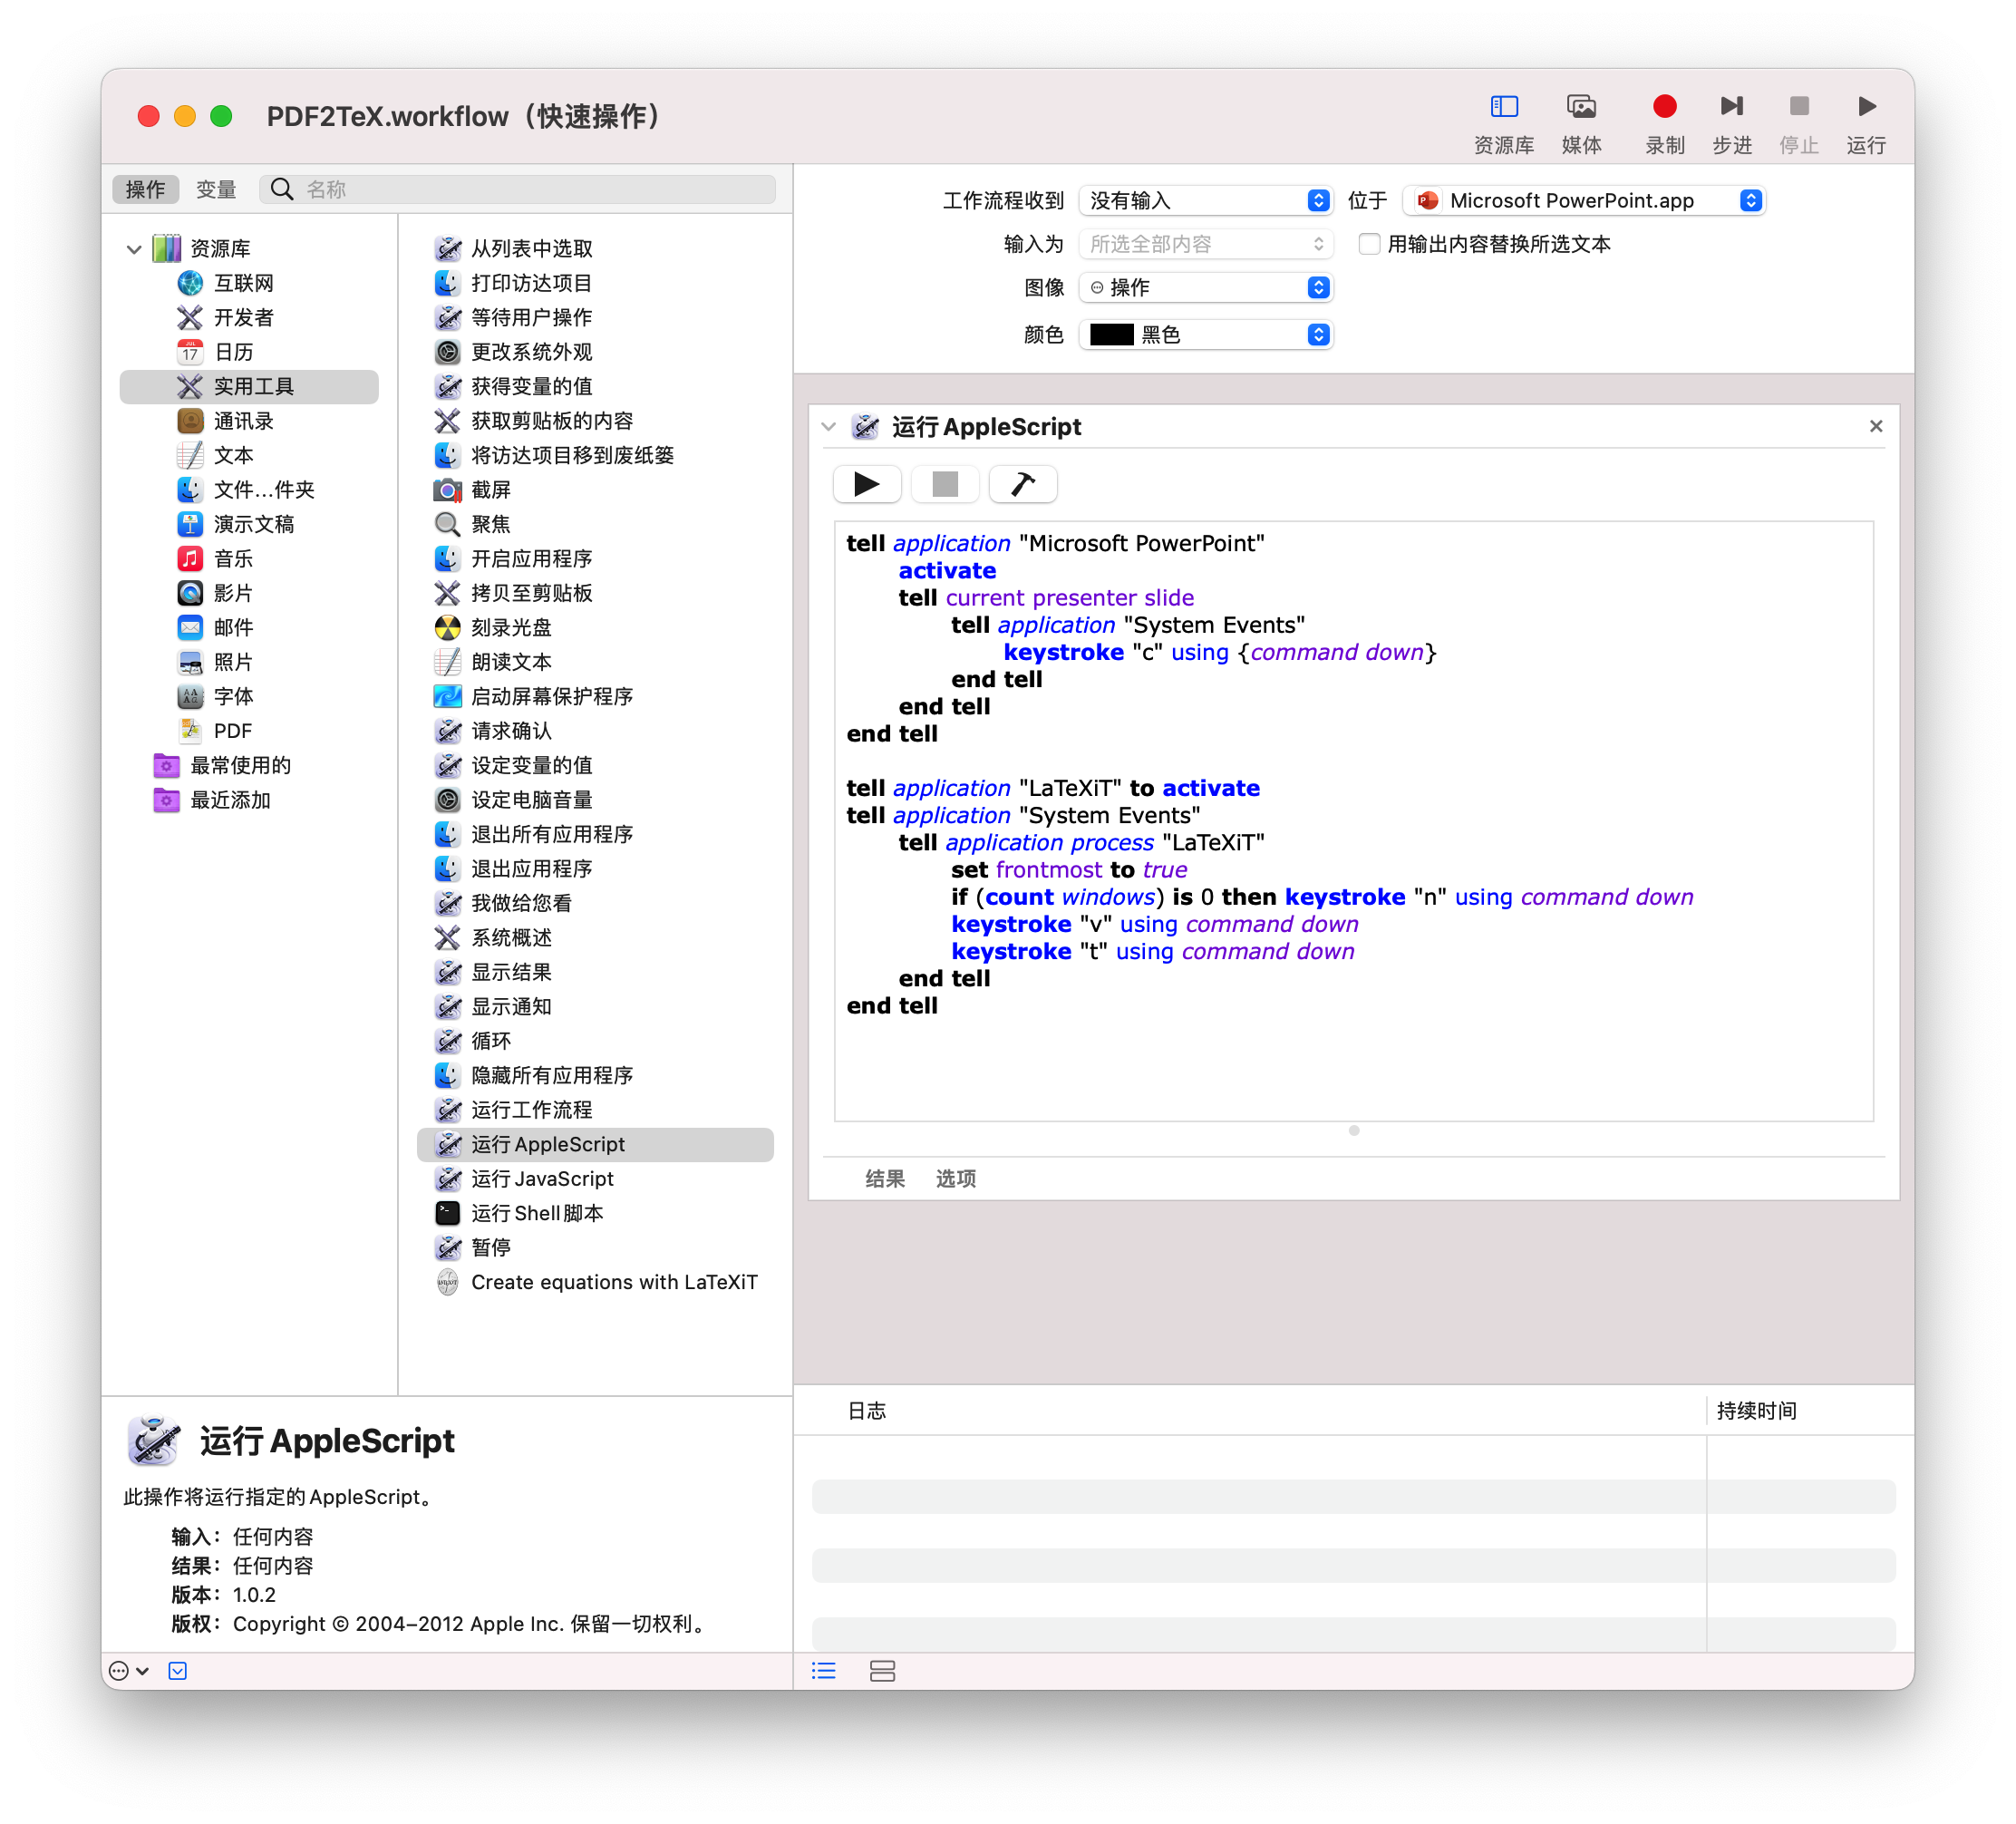Select the 运行 Shell 脚本 action
2016x1824 pixels.
pos(595,1214)
